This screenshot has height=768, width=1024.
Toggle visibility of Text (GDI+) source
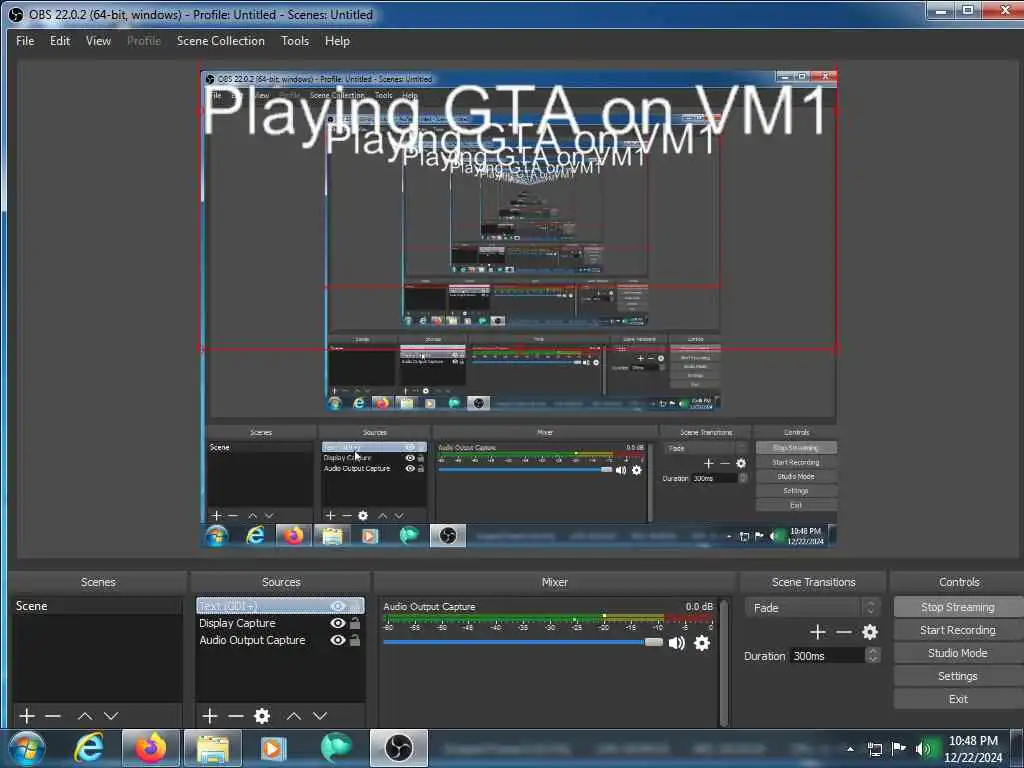(x=338, y=606)
